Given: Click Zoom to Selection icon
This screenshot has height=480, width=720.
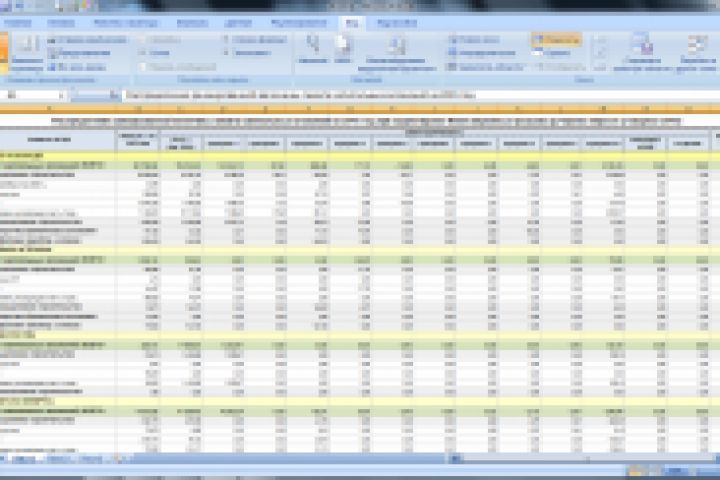Looking at the screenshot, I should click(x=396, y=53).
